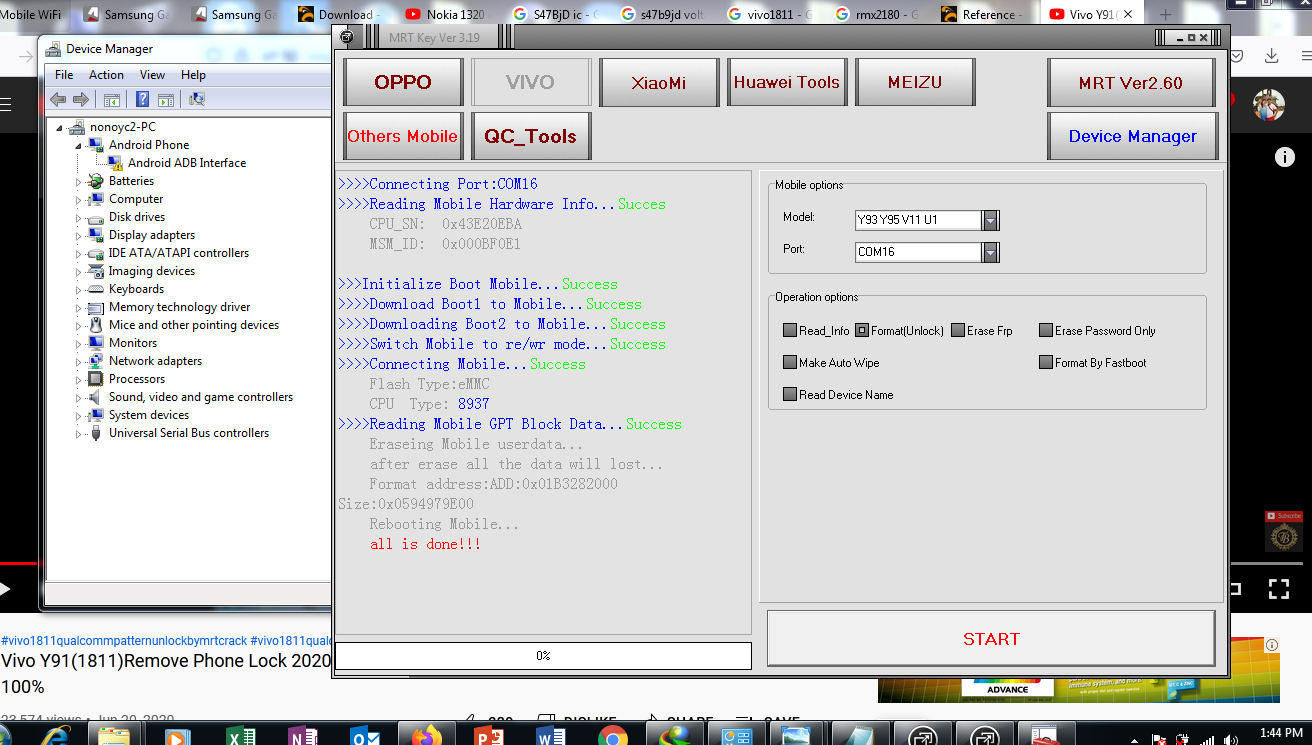Collapse the Android Phone tree node

78,145
